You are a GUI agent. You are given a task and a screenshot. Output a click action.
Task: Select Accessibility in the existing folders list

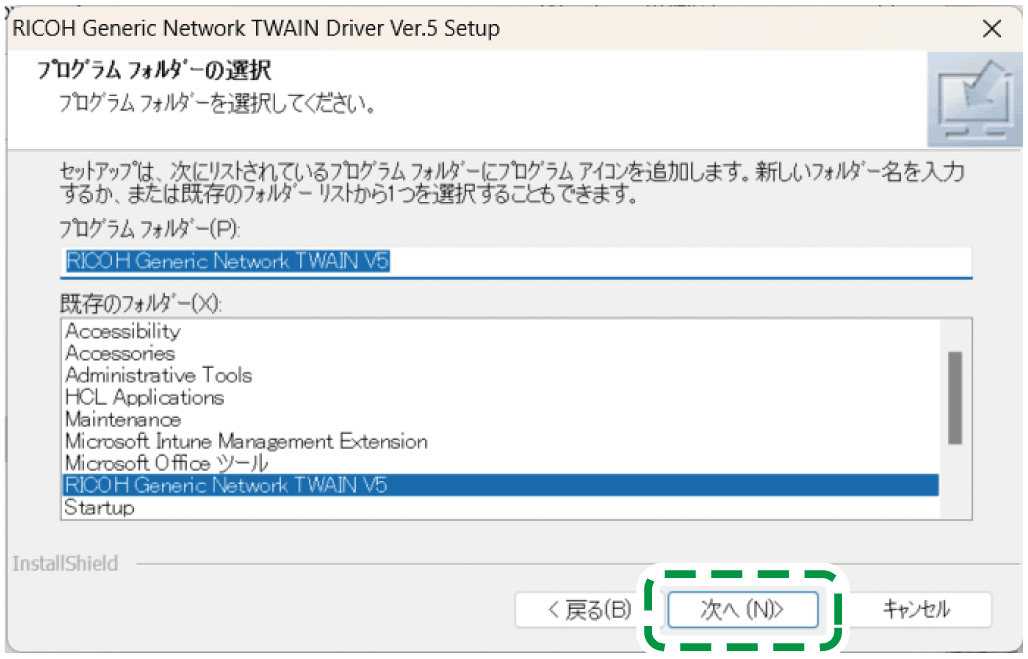[x=123, y=331]
